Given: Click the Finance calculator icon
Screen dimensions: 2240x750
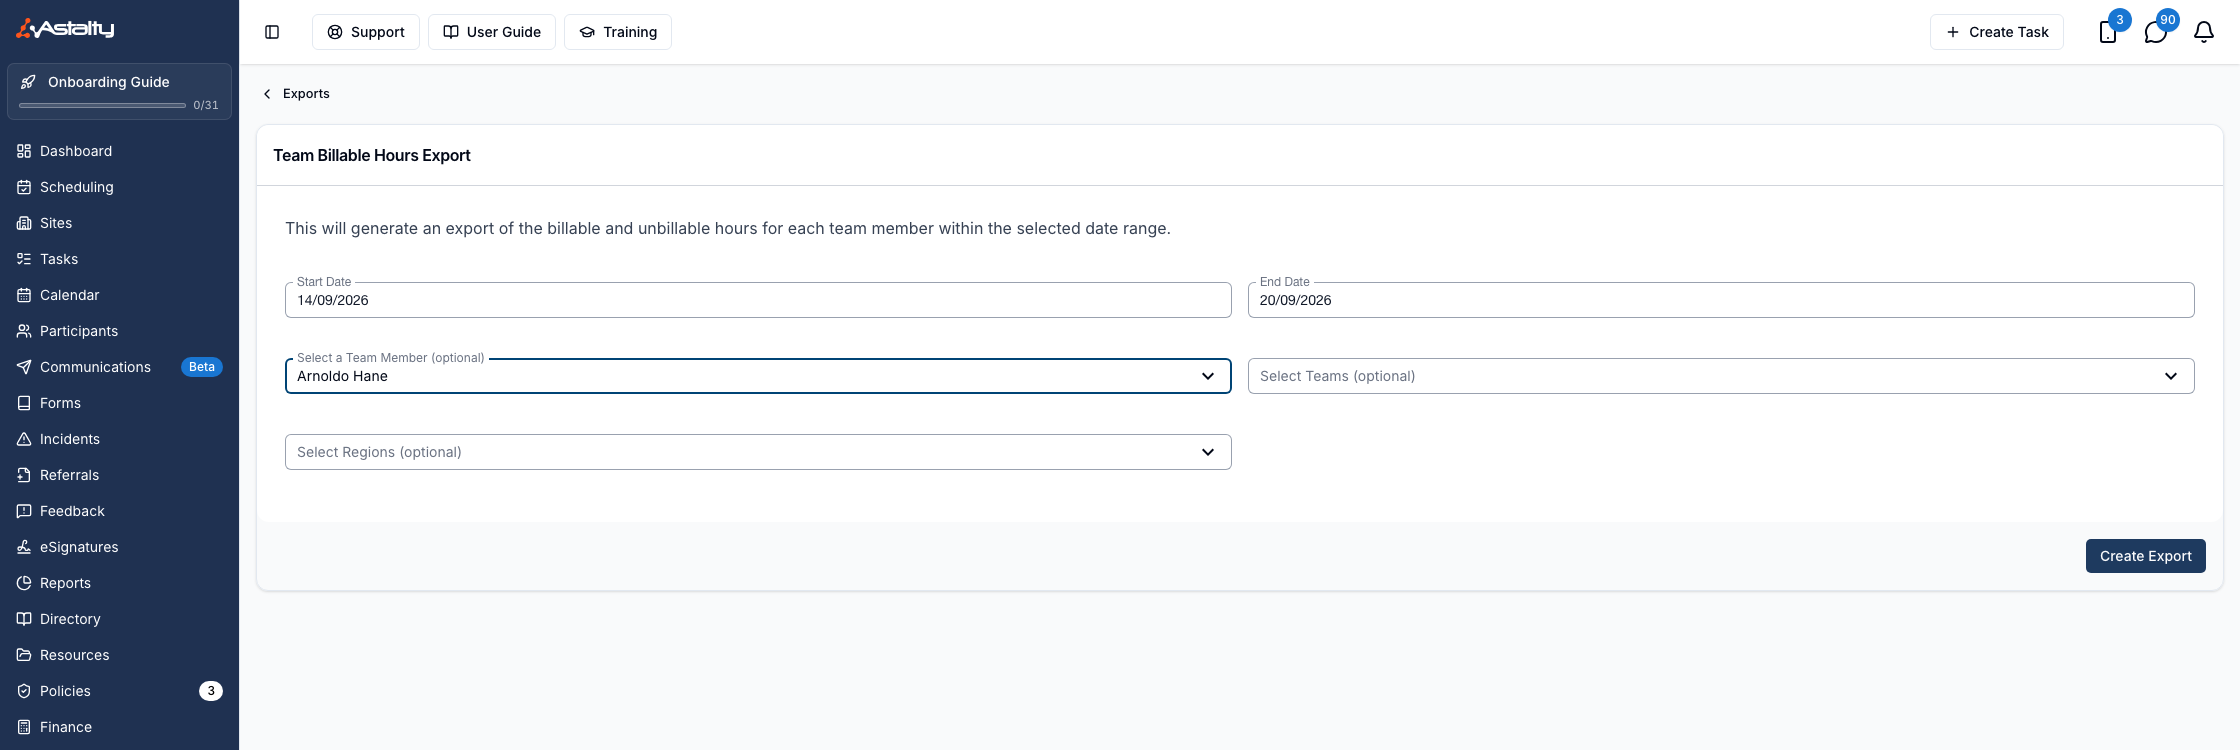Looking at the screenshot, I should [x=24, y=727].
